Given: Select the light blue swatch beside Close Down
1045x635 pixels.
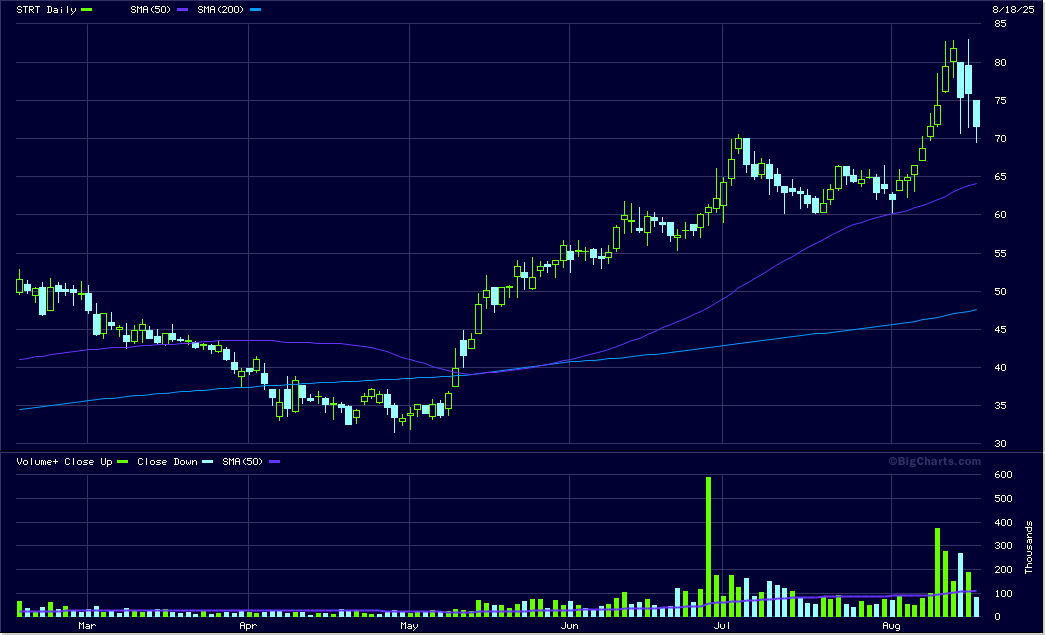Looking at the screenshot, I should coord(208,462).
